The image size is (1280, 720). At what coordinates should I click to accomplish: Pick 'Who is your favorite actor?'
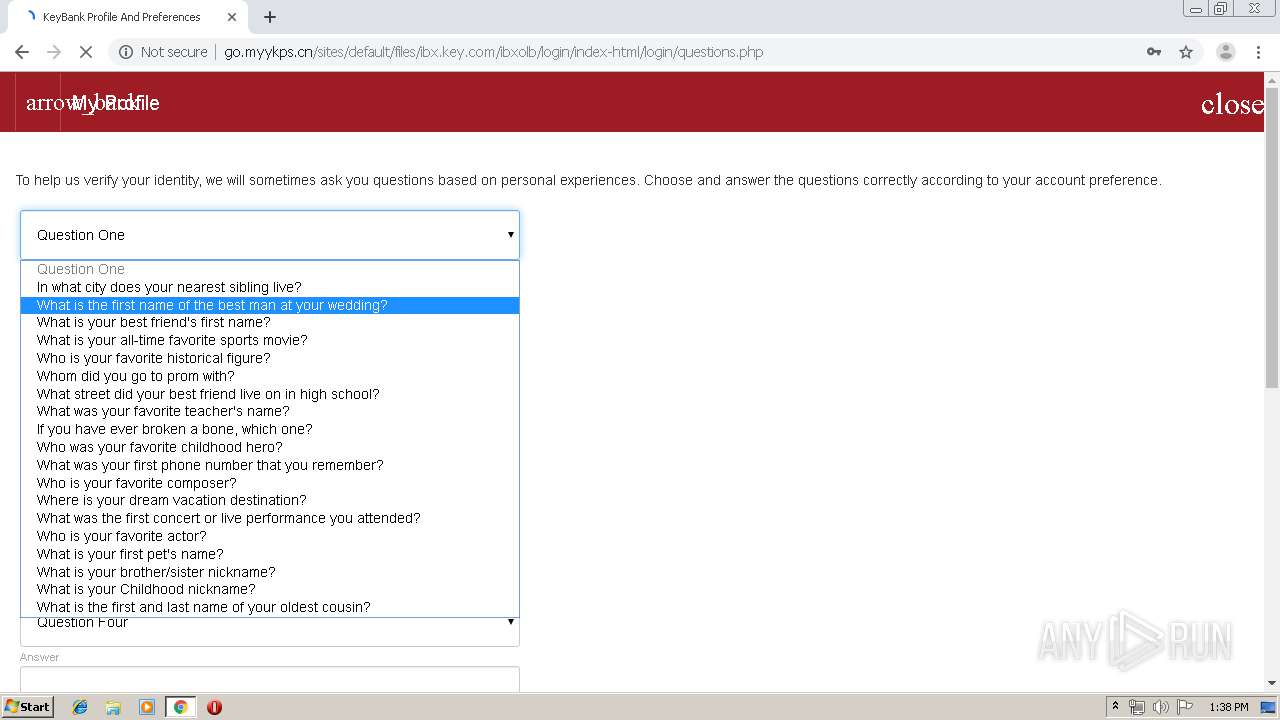click(270, 536)
